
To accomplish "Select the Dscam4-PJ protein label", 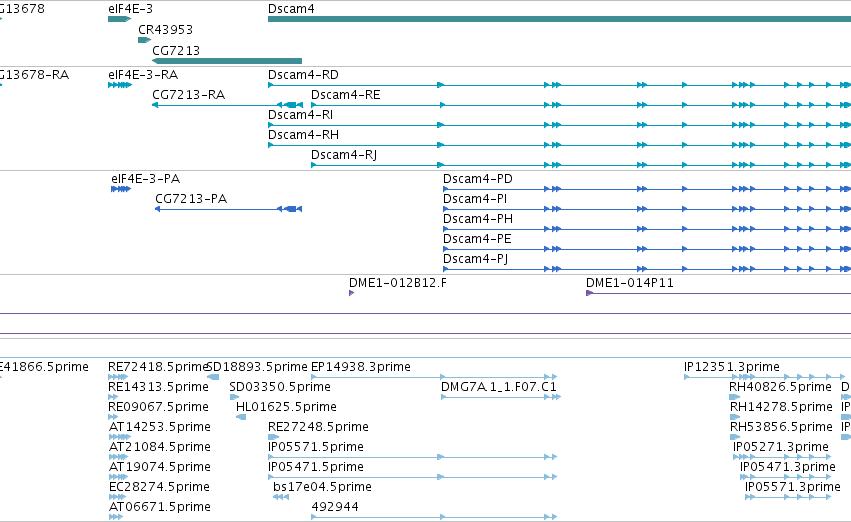I will [x=475, y=259].
